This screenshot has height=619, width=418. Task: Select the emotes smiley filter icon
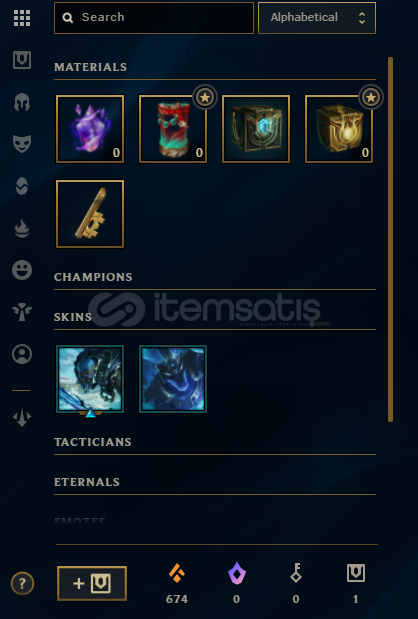tap(22, 270)
